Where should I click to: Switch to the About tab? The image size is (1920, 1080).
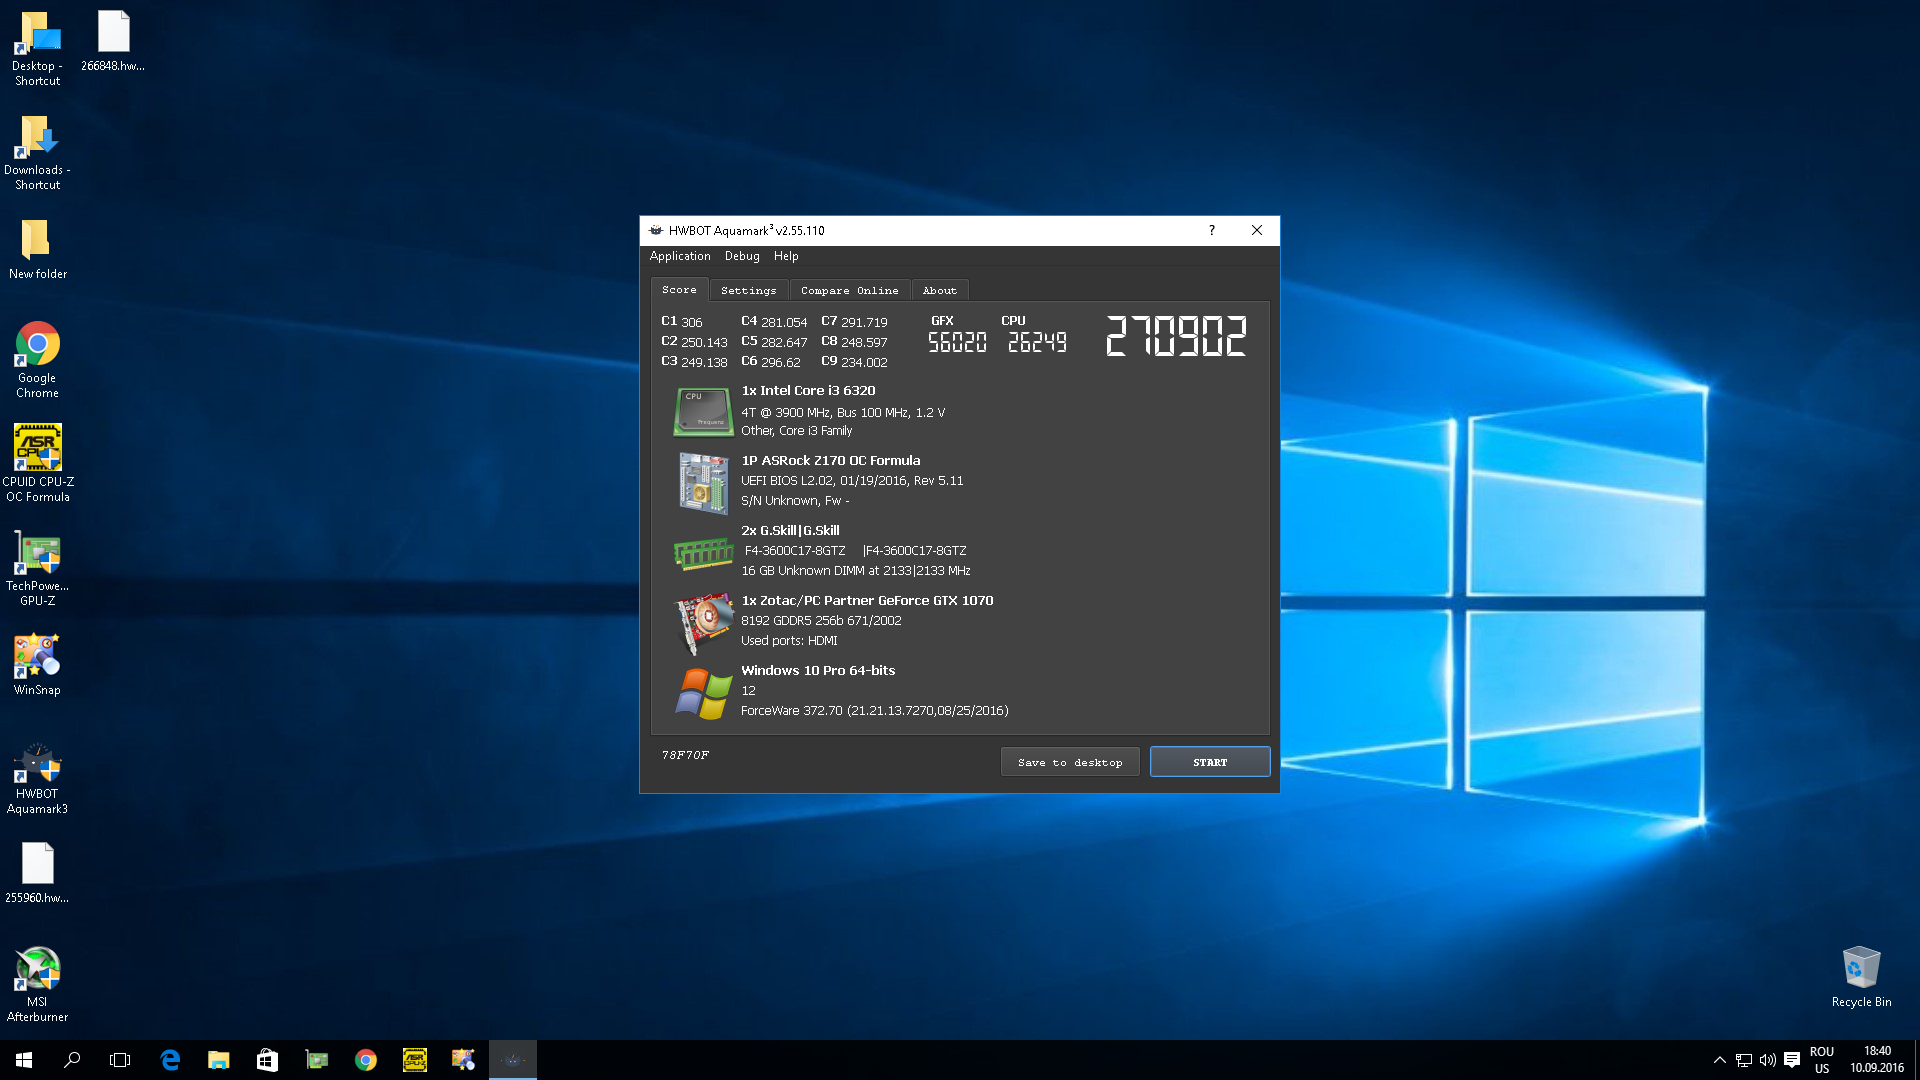click(x=939, y=291)
